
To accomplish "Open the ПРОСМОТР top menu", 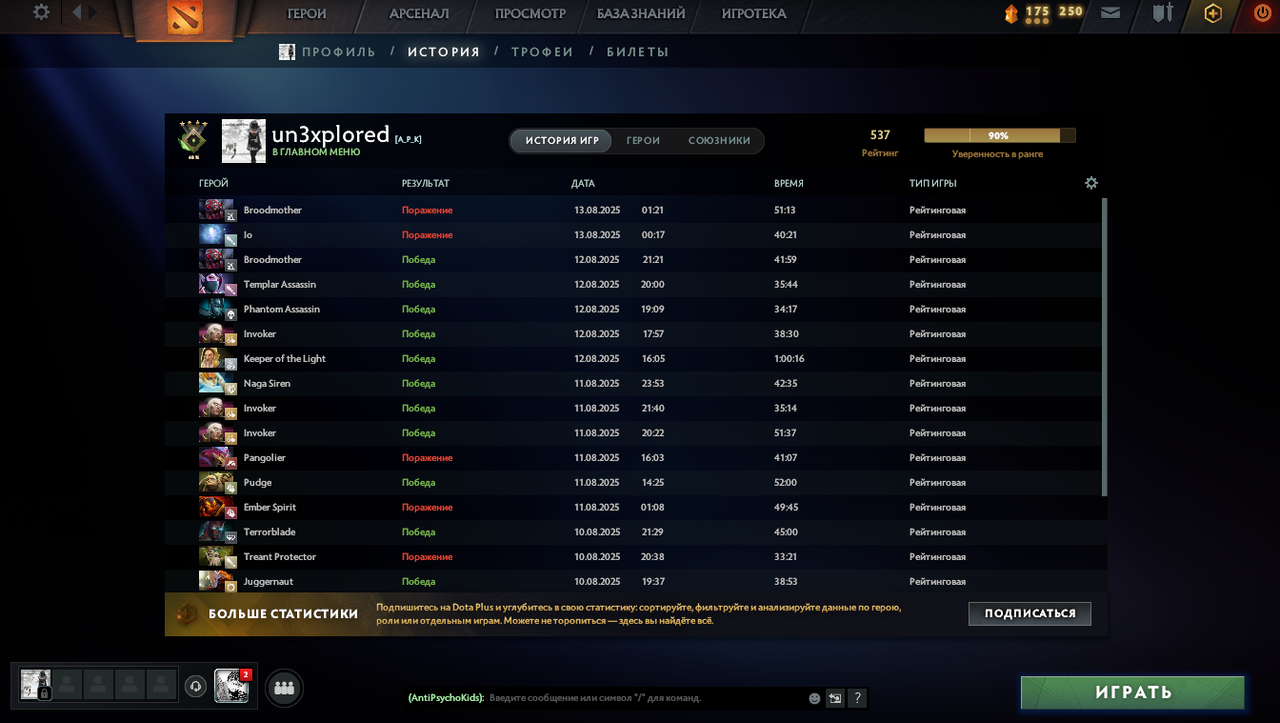I will point(530,14).
